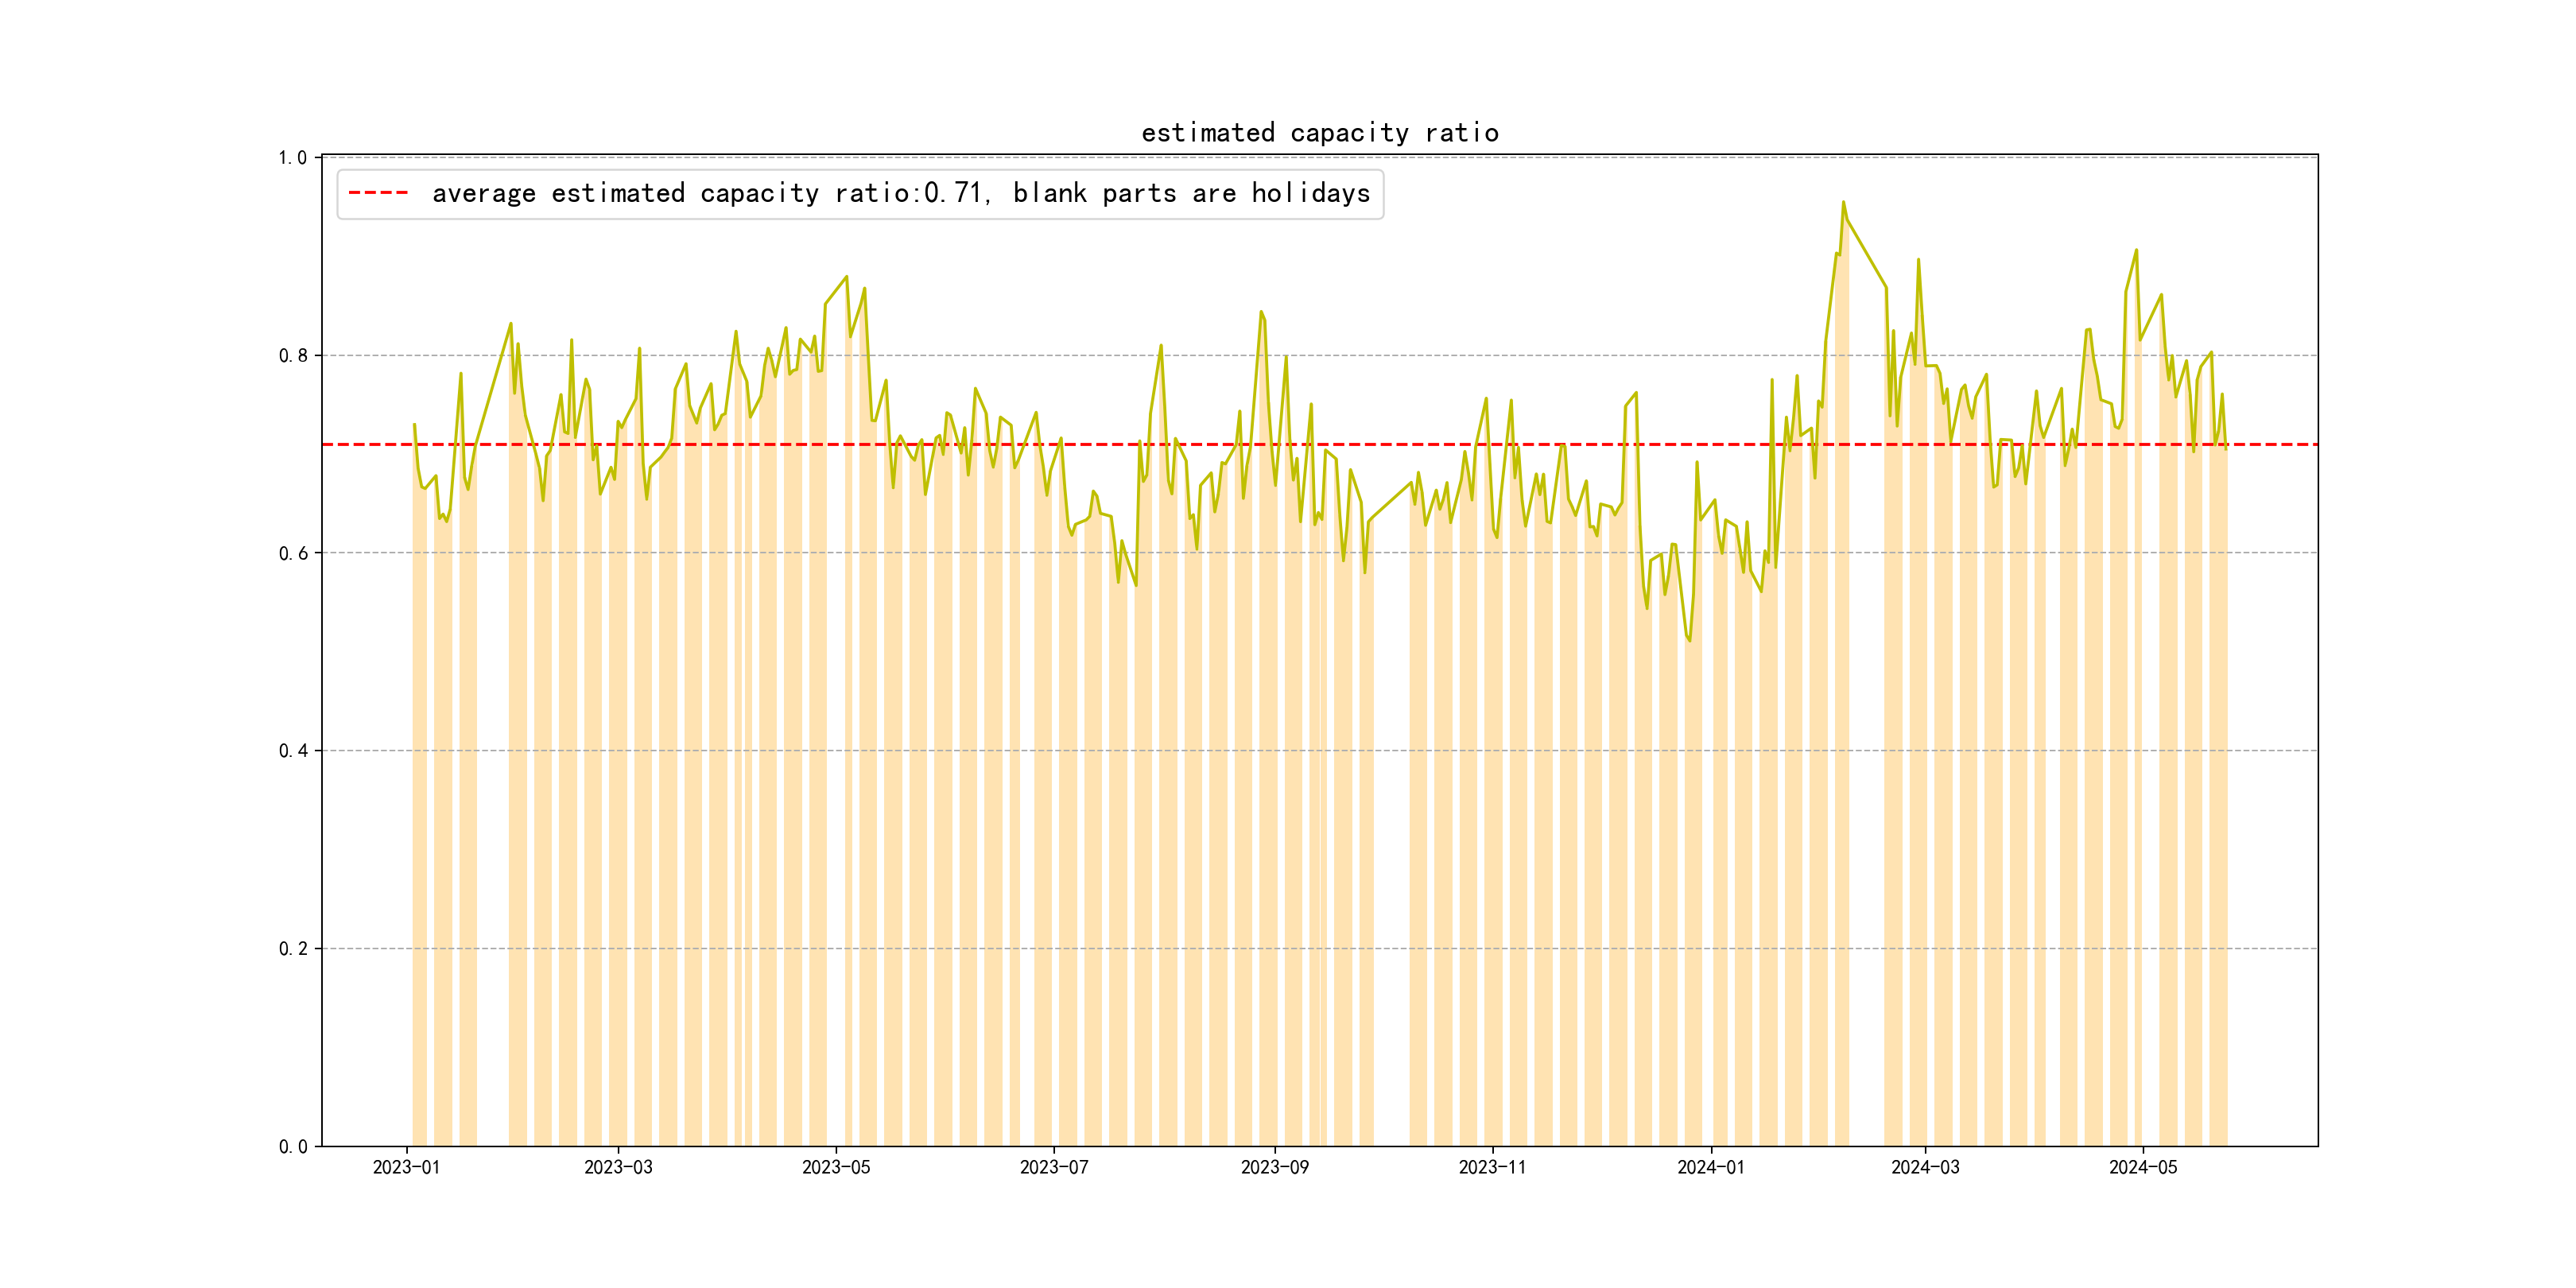Click the 0.2 y-axis tick label
2576x1288 pixels.
(x=293, y=949)
